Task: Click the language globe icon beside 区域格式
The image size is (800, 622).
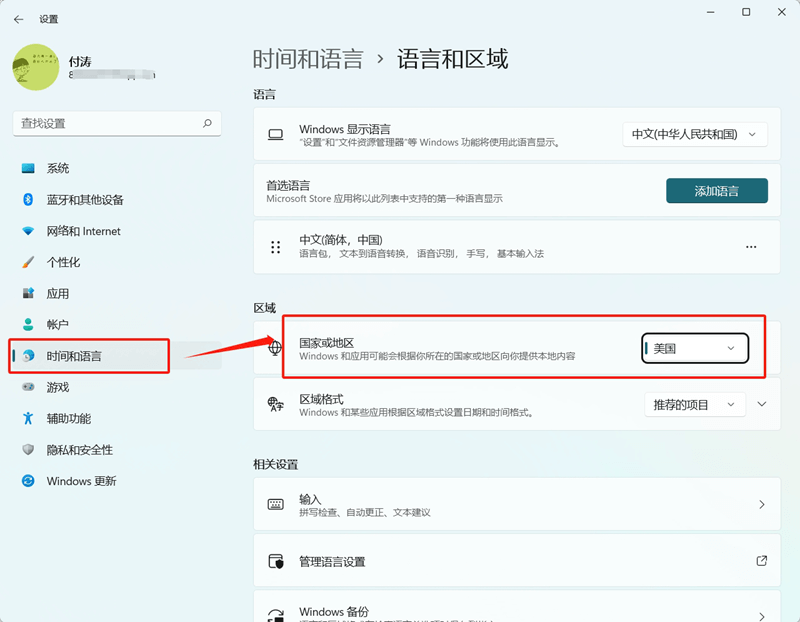Action: click(276, 405)
